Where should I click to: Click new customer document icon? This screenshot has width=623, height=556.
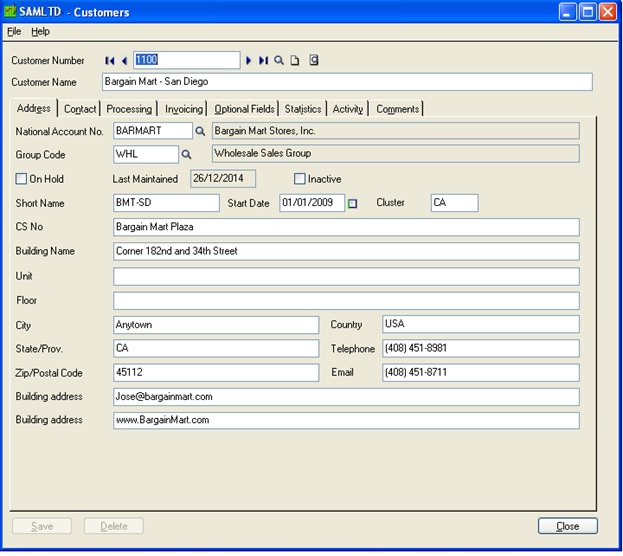(295, 61)
